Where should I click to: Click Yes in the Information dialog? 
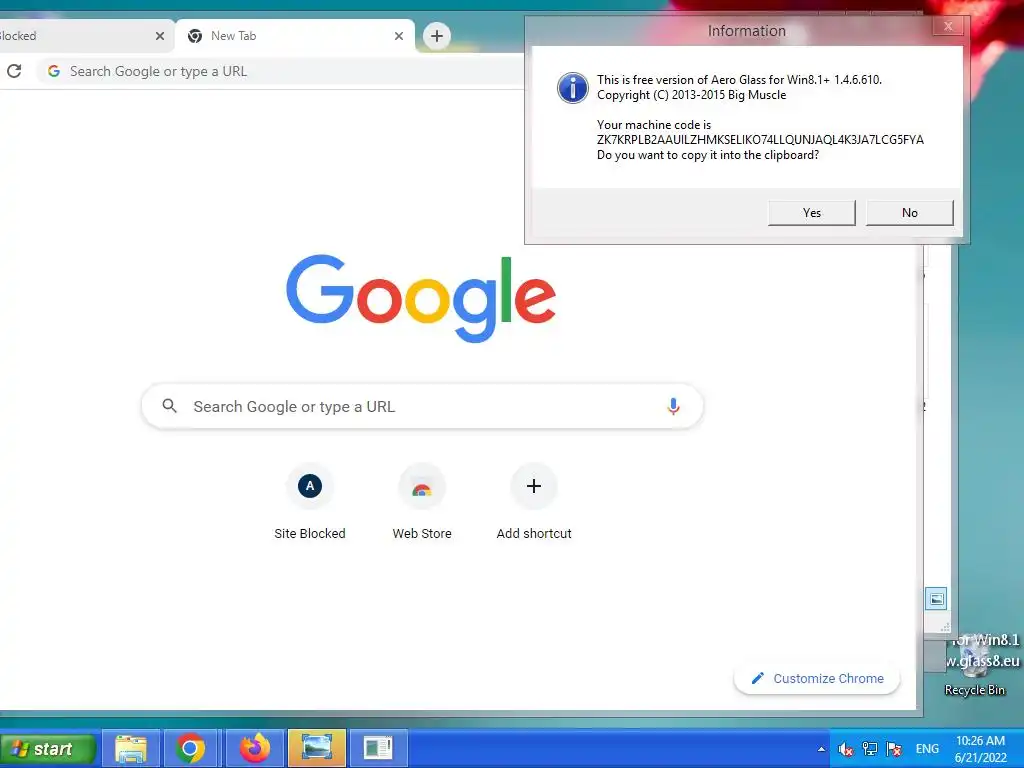click(812, 213)
